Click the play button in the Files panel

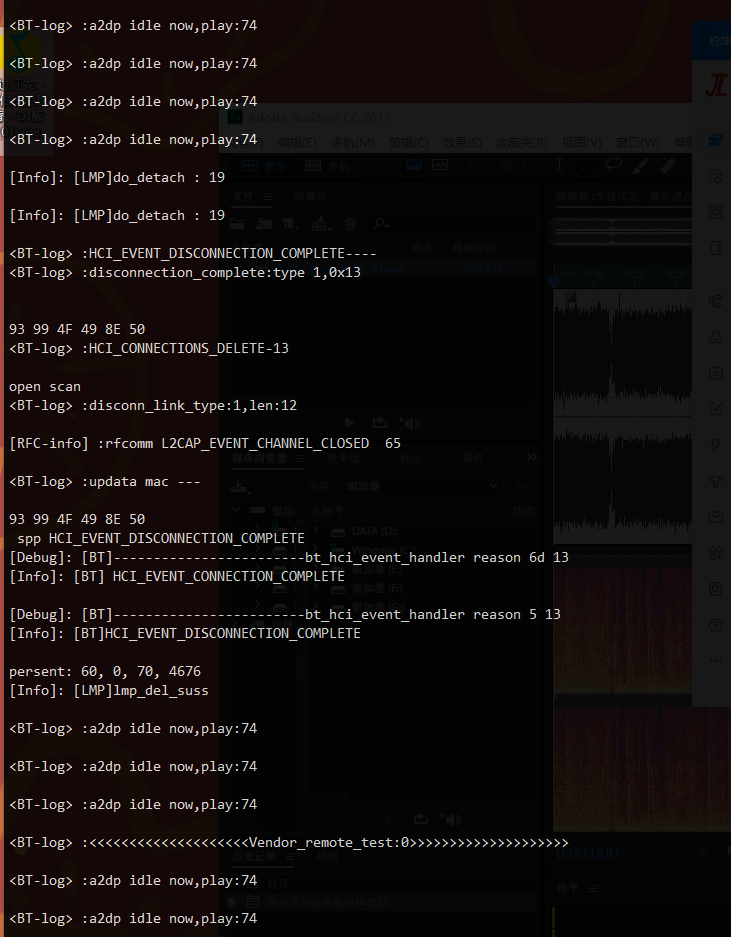[x=350, y=423]
